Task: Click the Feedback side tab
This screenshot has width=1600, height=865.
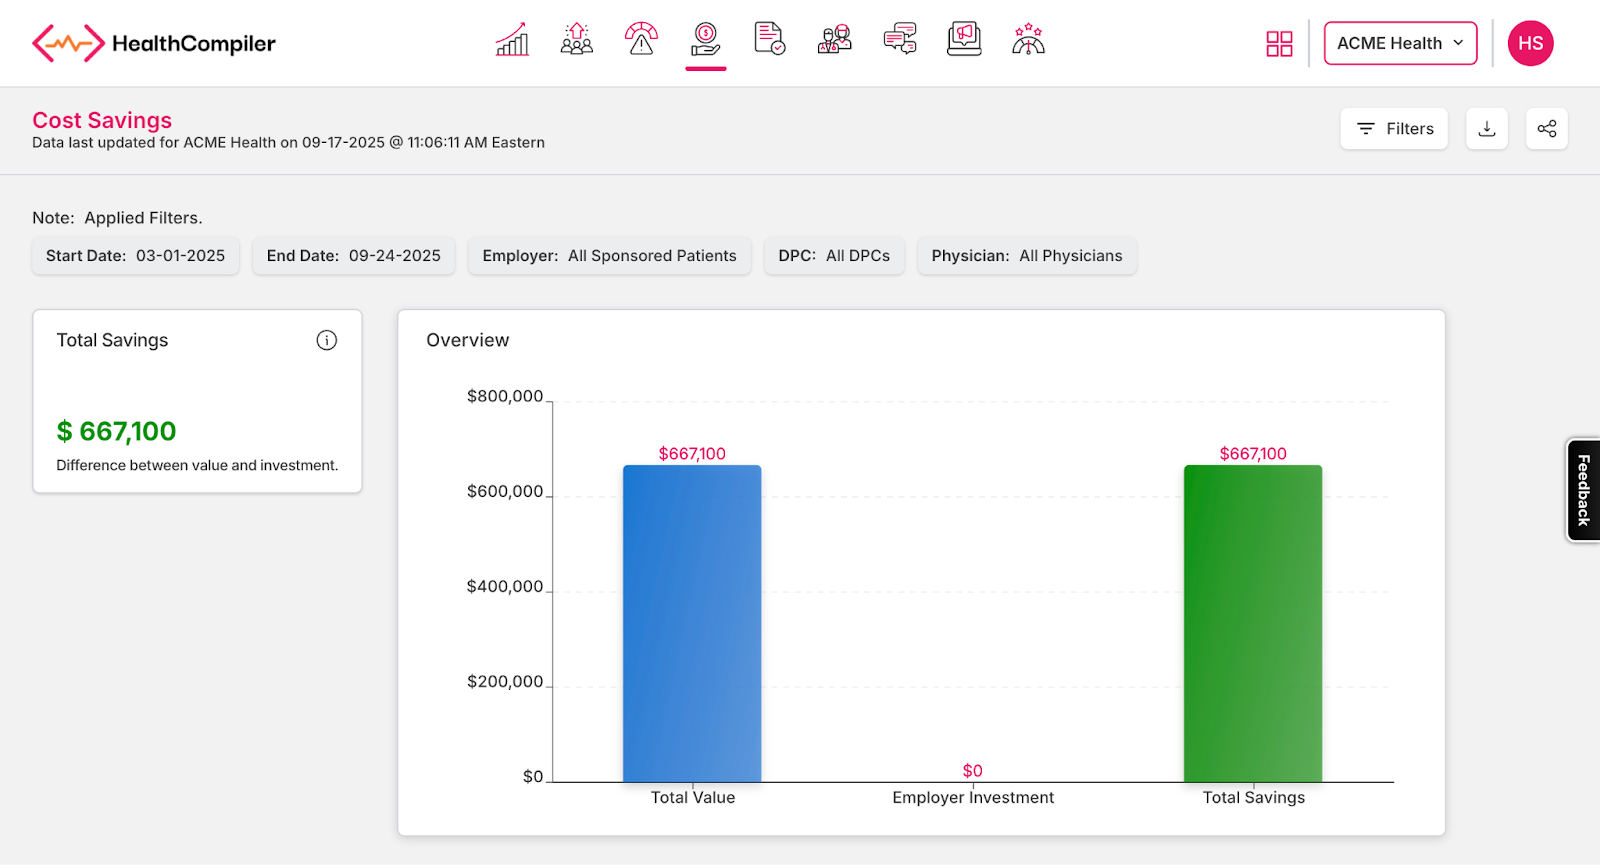Action: pyautogui.click(x=1583, y=490)
